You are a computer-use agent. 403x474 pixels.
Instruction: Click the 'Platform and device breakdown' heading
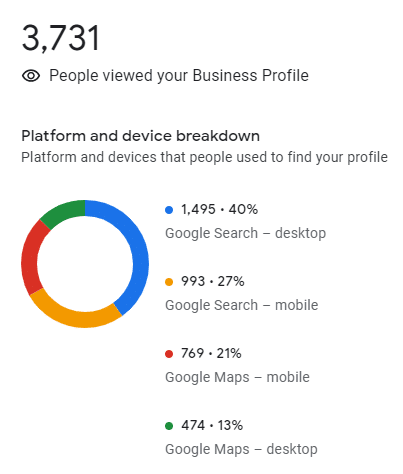[x=140, y=136]
